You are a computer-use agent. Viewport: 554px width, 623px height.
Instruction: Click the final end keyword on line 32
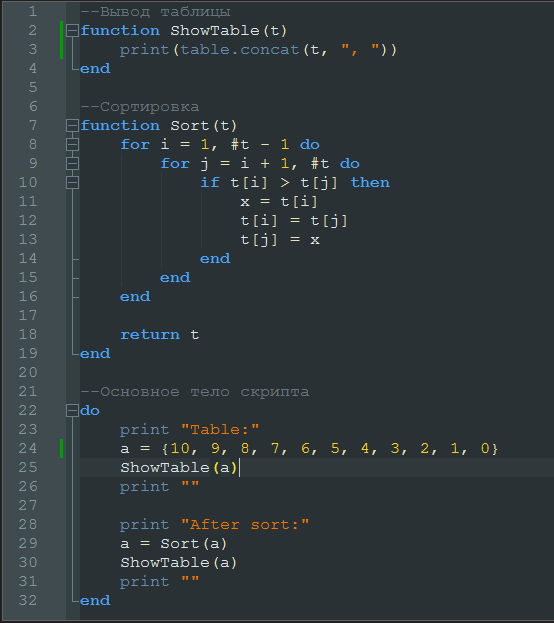95,600
